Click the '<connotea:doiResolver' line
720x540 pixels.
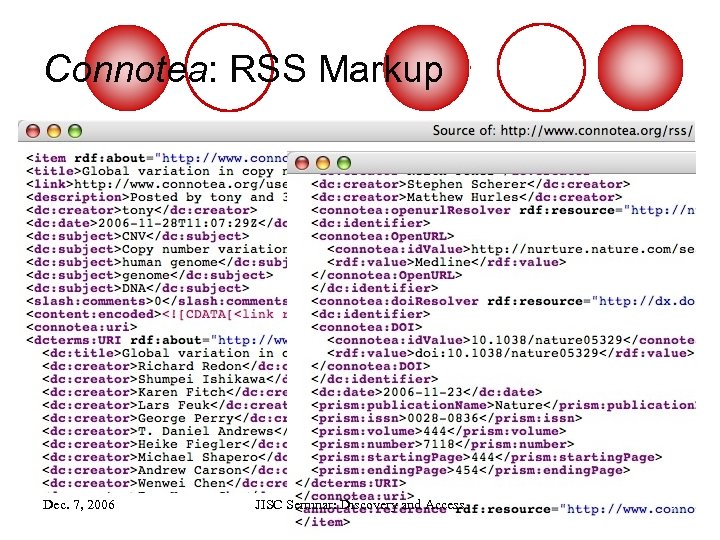pyautogui.click(x=503, y=301)
